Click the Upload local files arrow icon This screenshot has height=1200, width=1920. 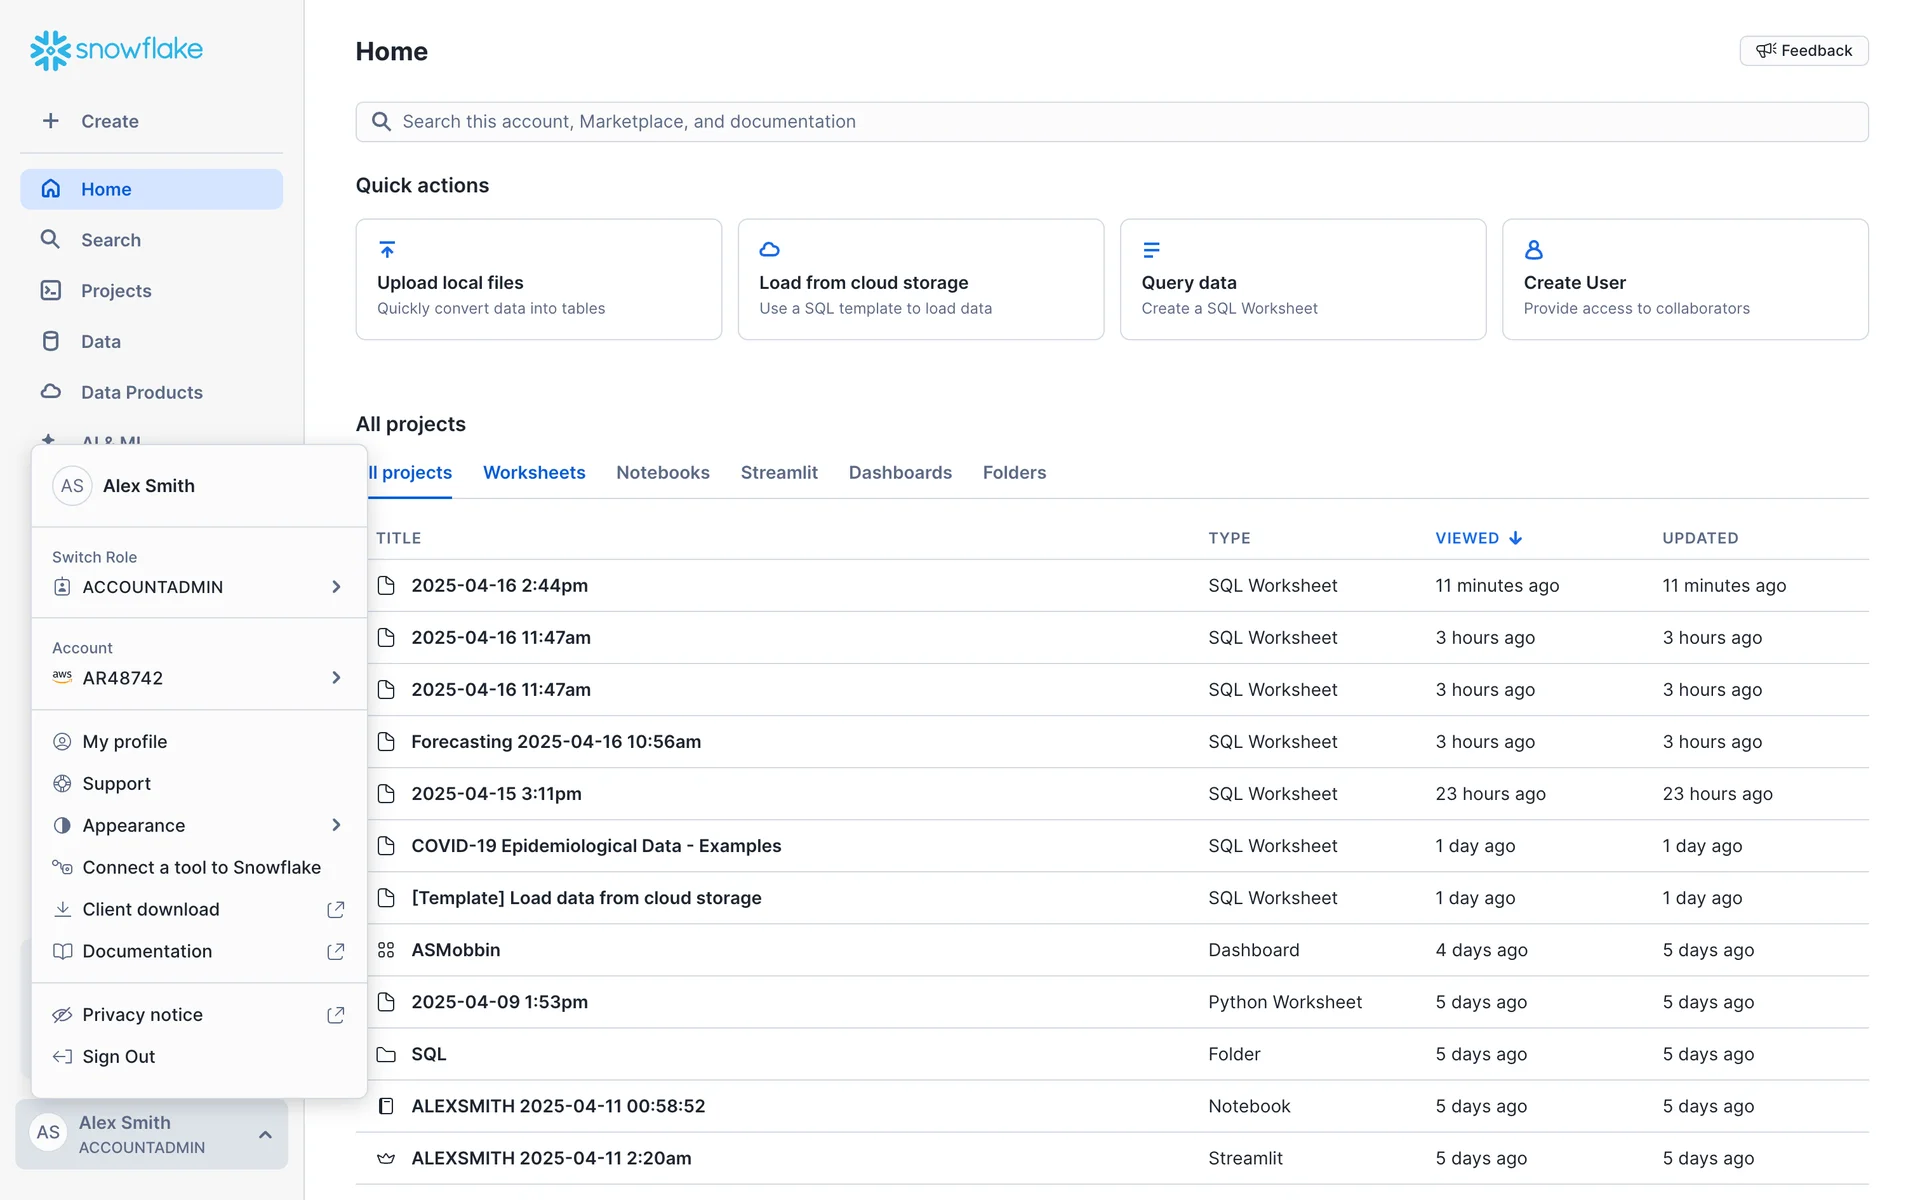pos(387,249)
